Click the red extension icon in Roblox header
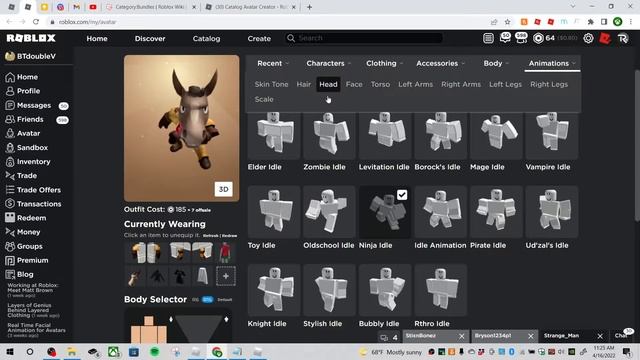The height and width of the screenshot is (360, 640). [605, 38]
